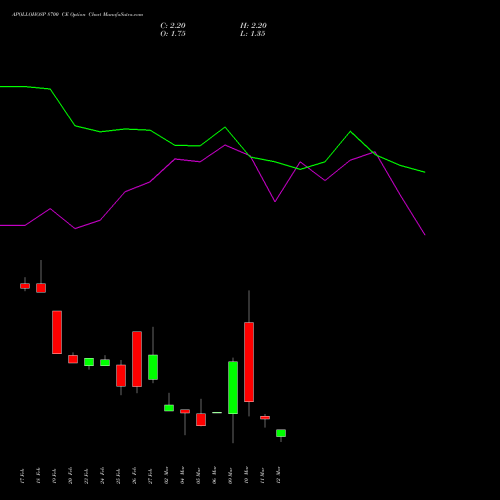The width and height of the screenshot is (500, 500).
Task: Select the open value 'O: 1.75'
Action: 173,34
